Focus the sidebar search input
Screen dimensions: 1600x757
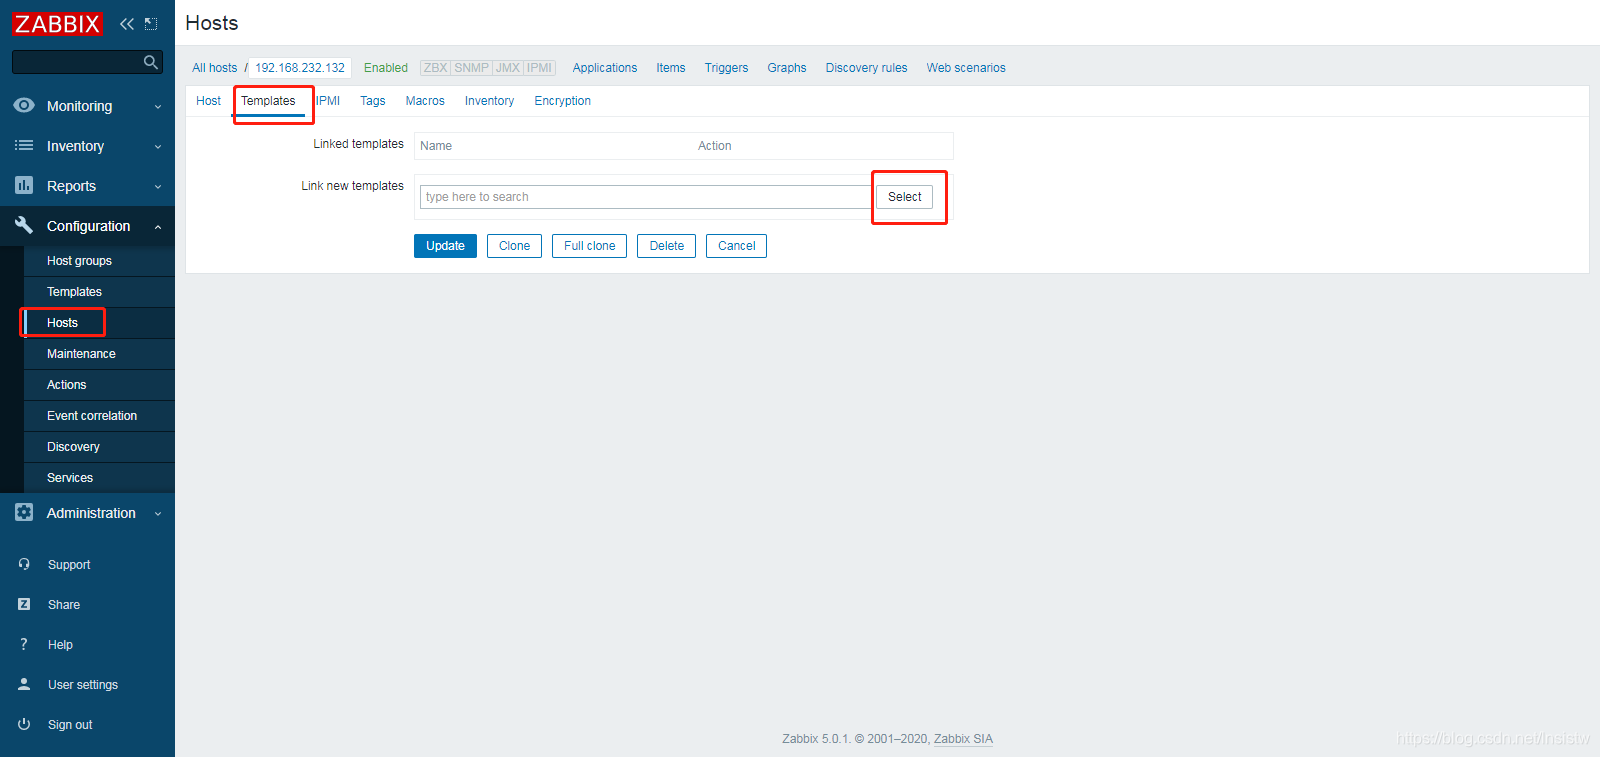78,62
